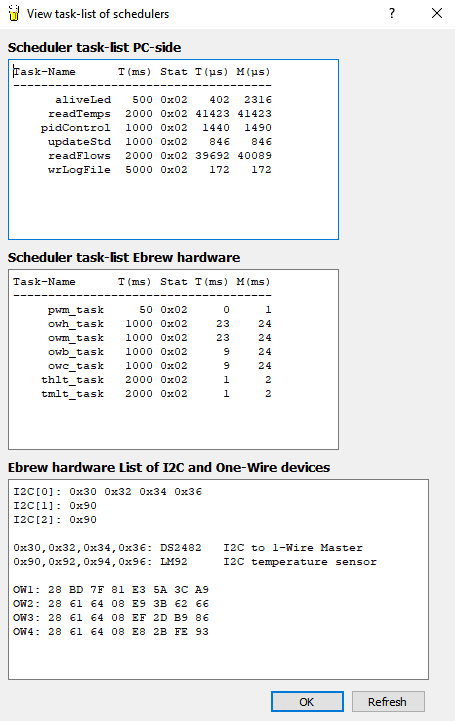Click the readFlows task line

[x=142, y=156]
